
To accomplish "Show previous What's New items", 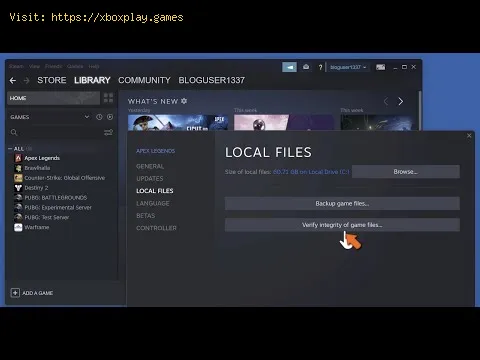I will click(386, 101).
